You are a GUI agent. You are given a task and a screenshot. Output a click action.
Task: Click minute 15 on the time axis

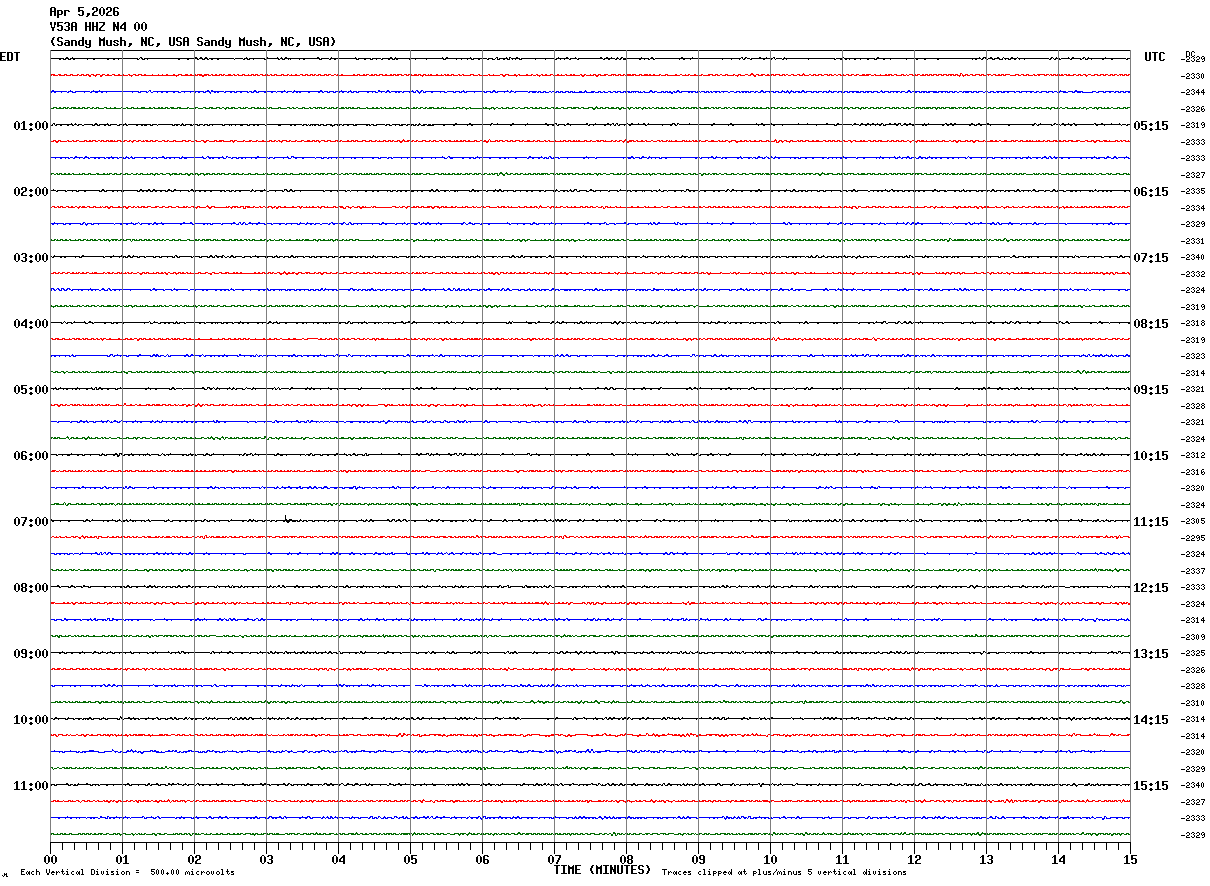[1130, 859]
